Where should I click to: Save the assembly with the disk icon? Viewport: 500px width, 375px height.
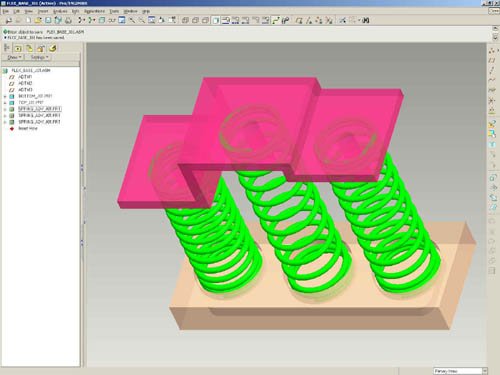tap(48, 20)
